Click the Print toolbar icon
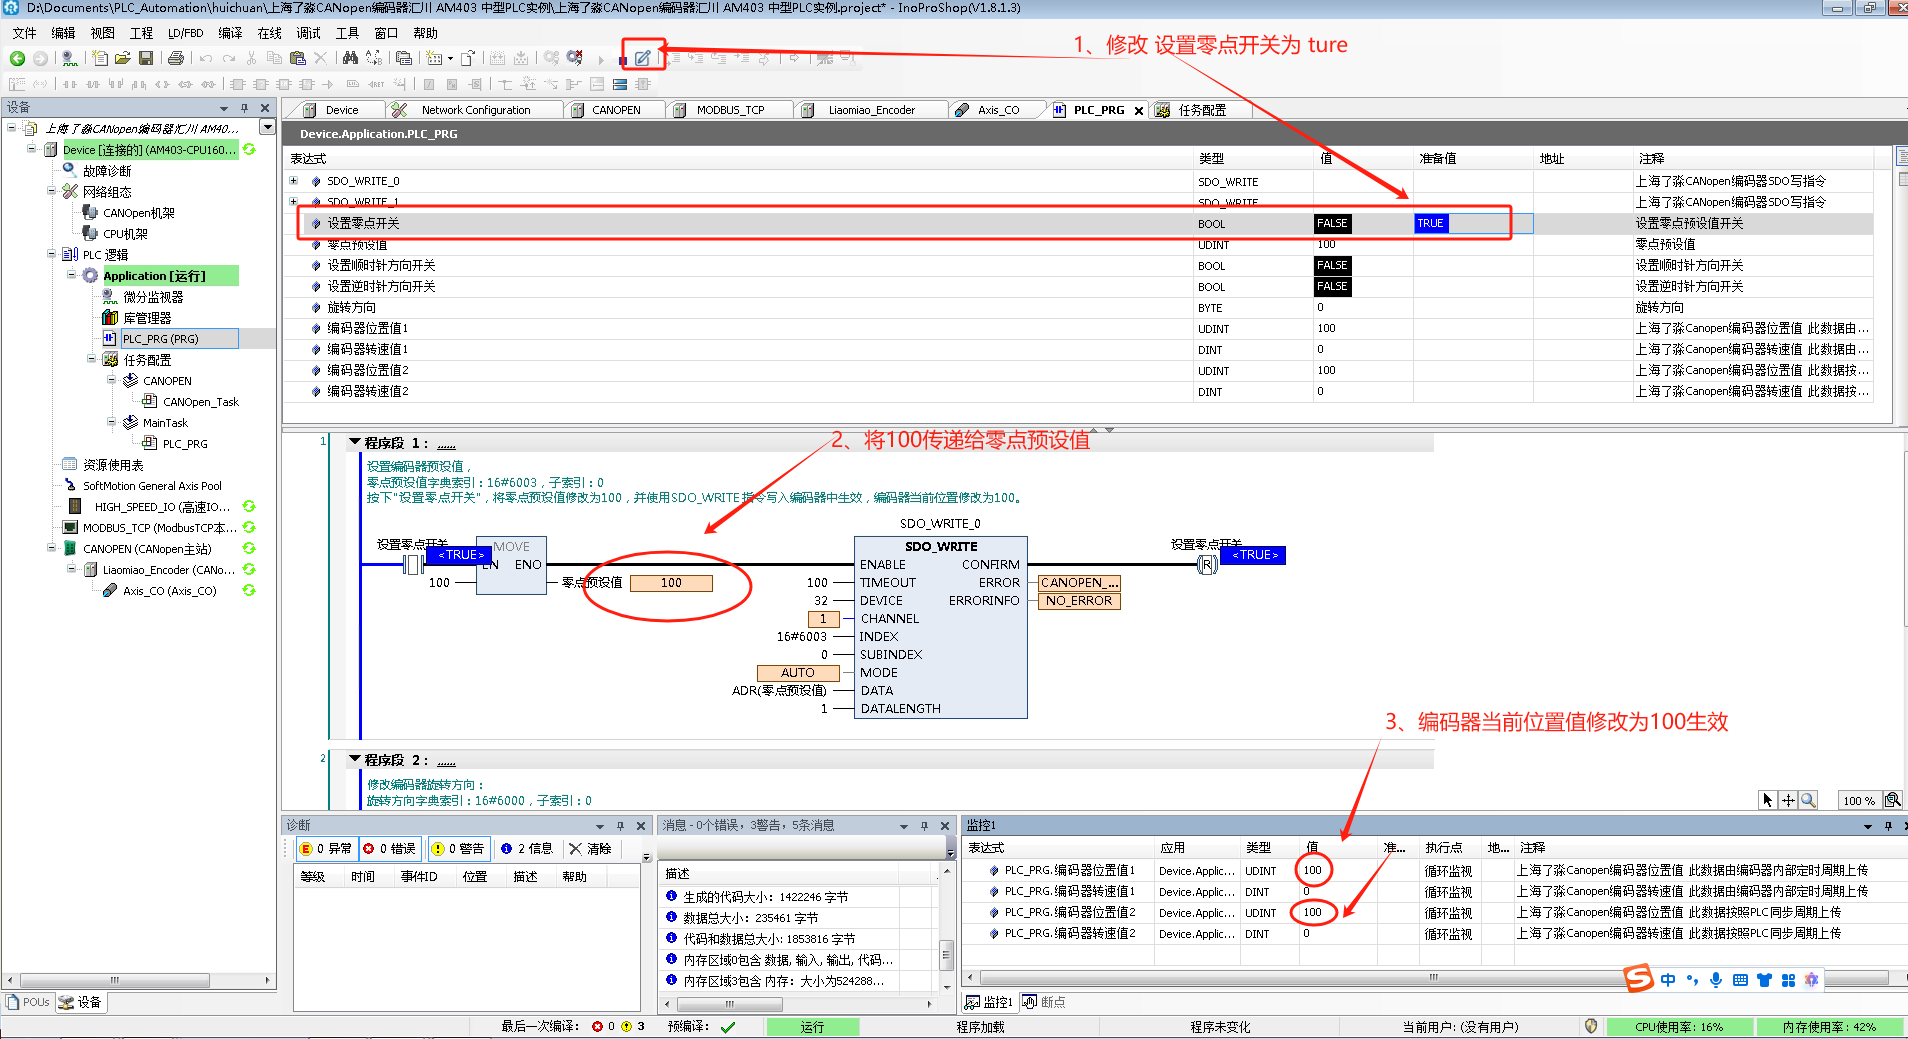Image resolution: width=1908 pixels, height=1039 pixels. [176, 58]
